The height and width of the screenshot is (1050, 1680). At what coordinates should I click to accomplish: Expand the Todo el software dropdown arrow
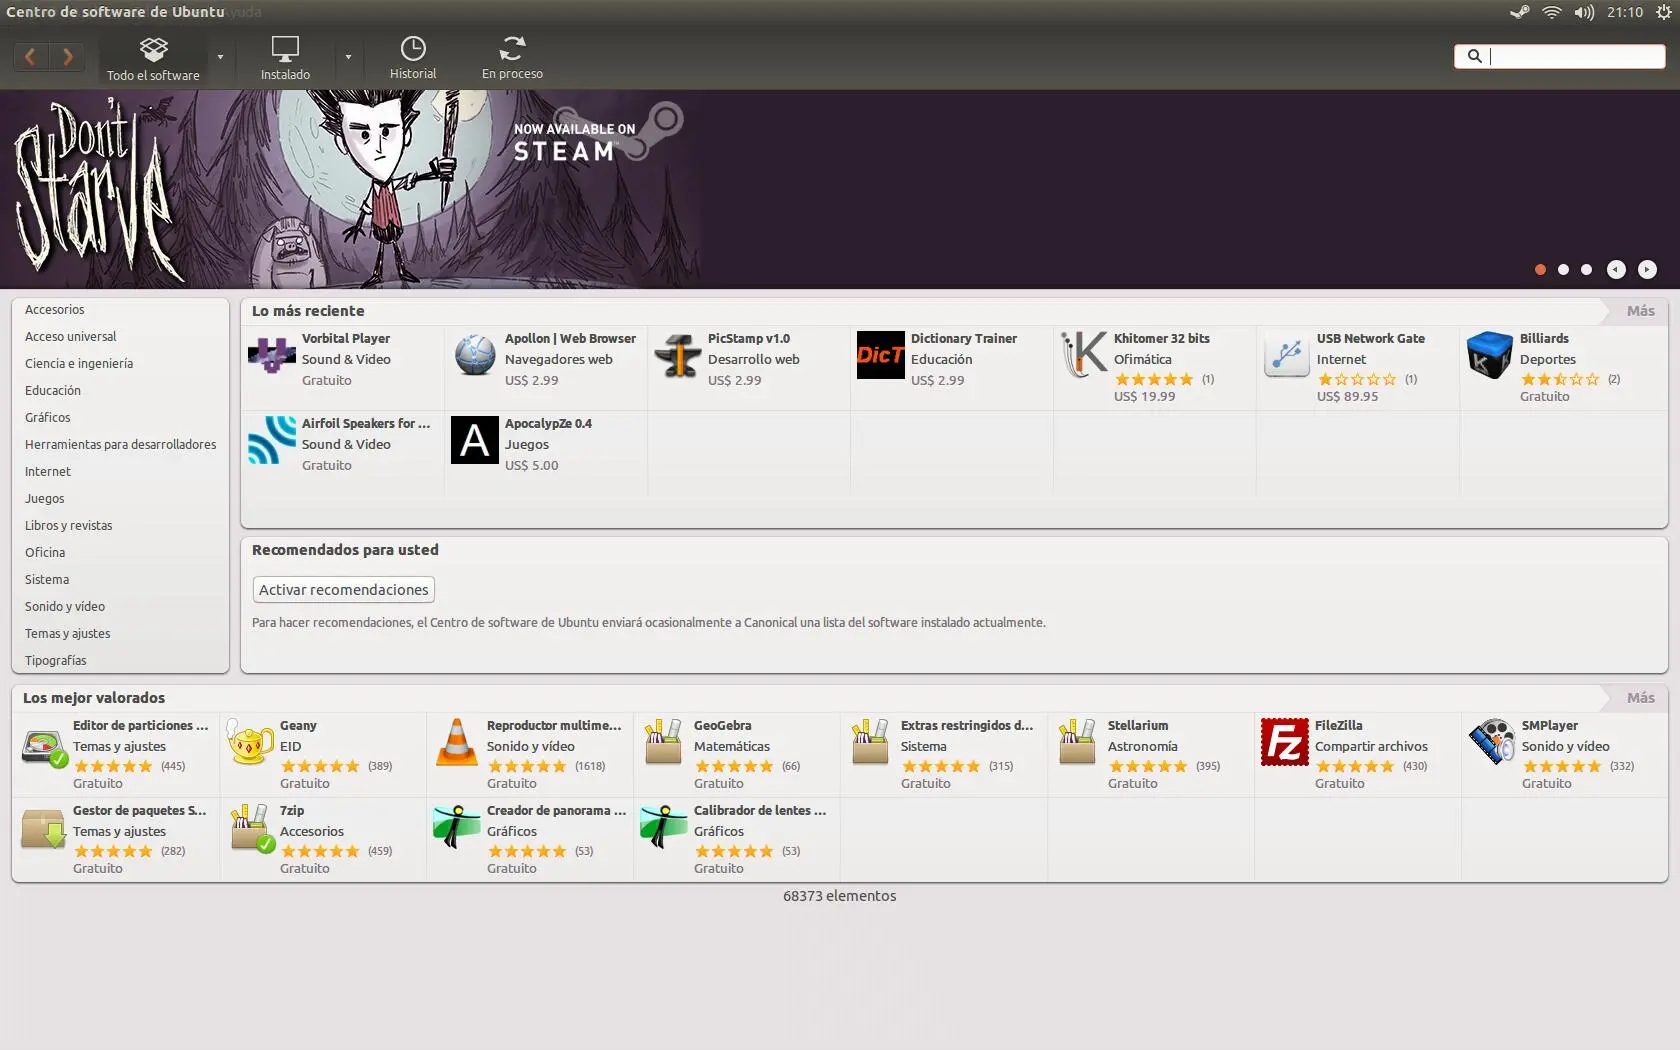[220, 57]
